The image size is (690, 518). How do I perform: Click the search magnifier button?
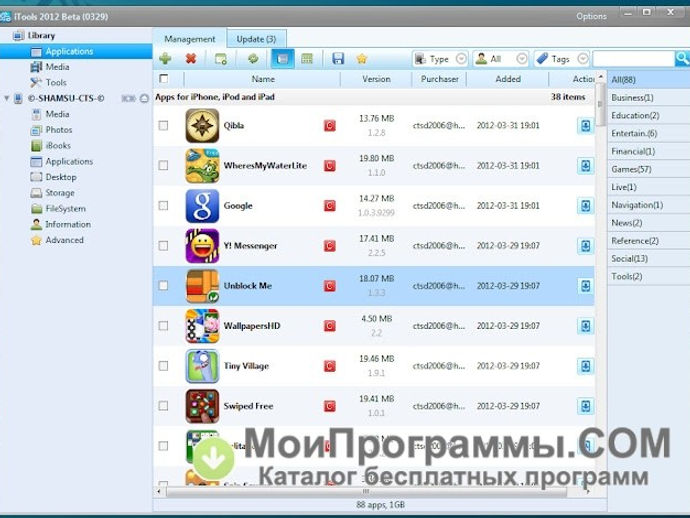(682, 58)
